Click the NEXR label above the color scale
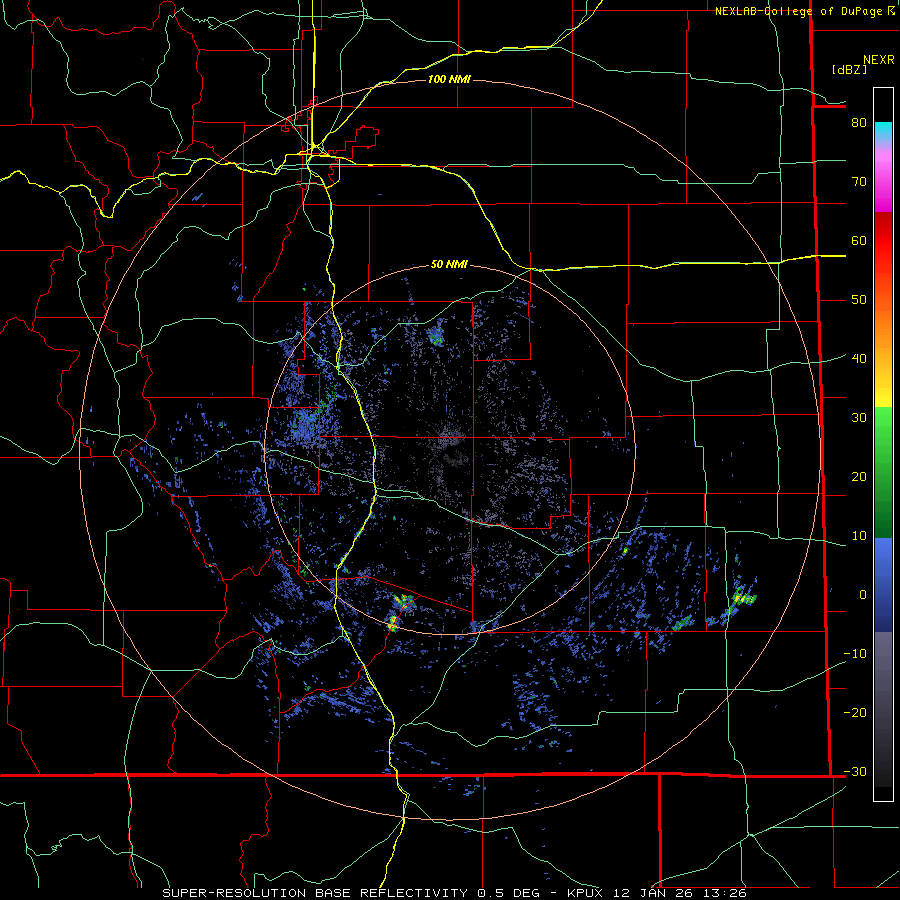 (879, 60)
